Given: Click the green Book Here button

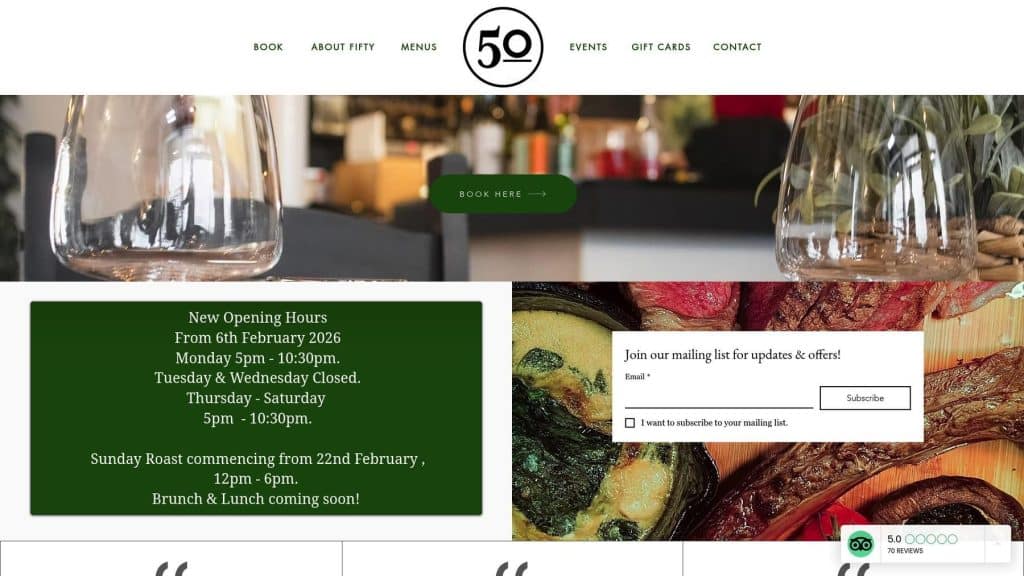Looking at the screenshot, I should (x=503, y=194).
